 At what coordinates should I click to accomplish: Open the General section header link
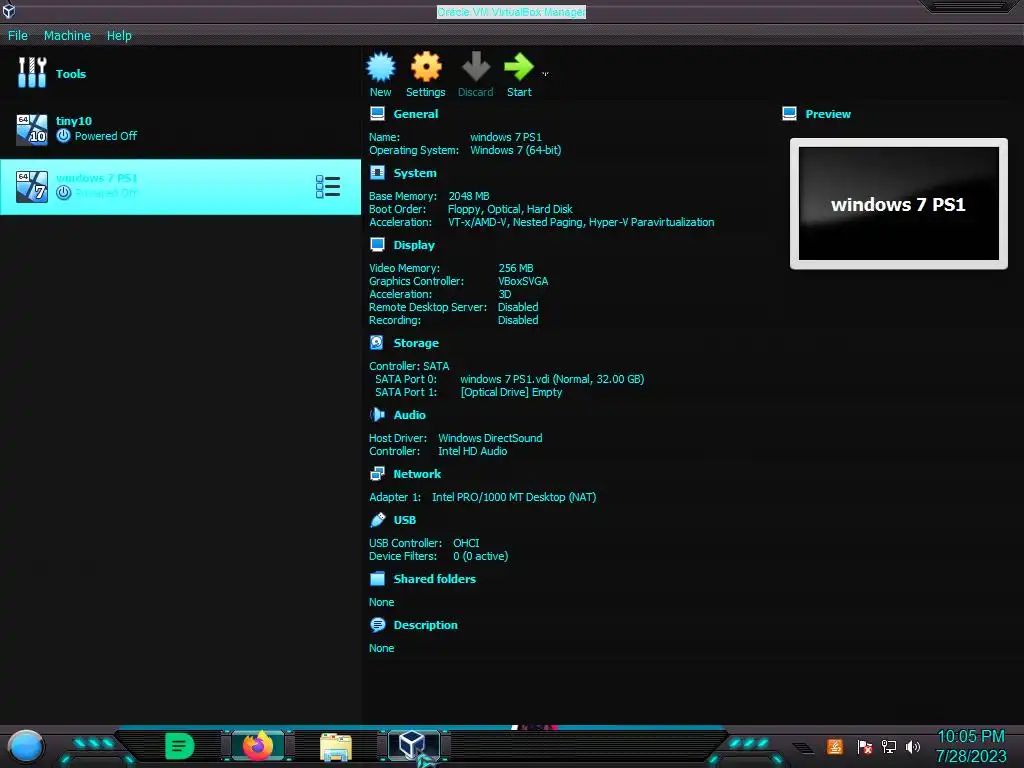[x=415, y=114]
